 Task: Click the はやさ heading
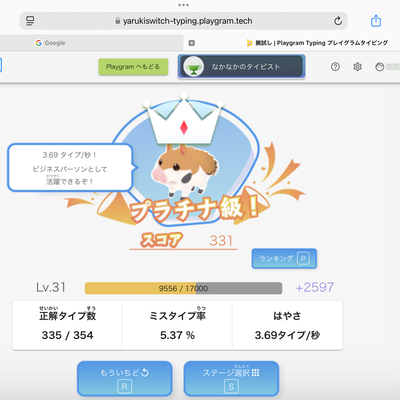coord(287,316)
